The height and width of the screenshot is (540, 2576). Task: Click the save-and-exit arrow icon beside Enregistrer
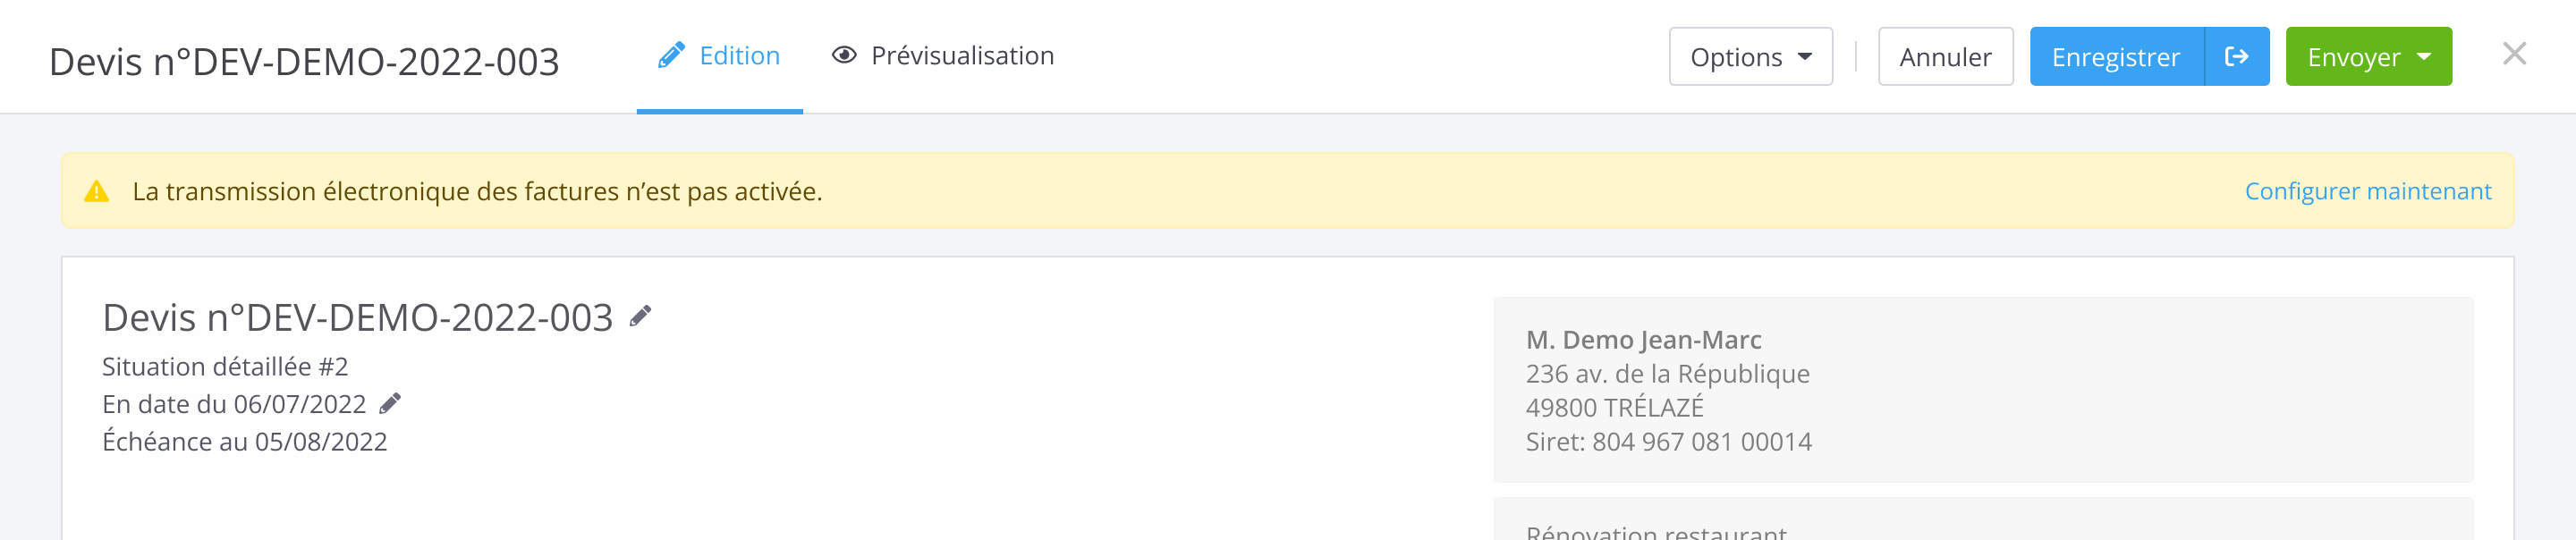click(2236, 57)
